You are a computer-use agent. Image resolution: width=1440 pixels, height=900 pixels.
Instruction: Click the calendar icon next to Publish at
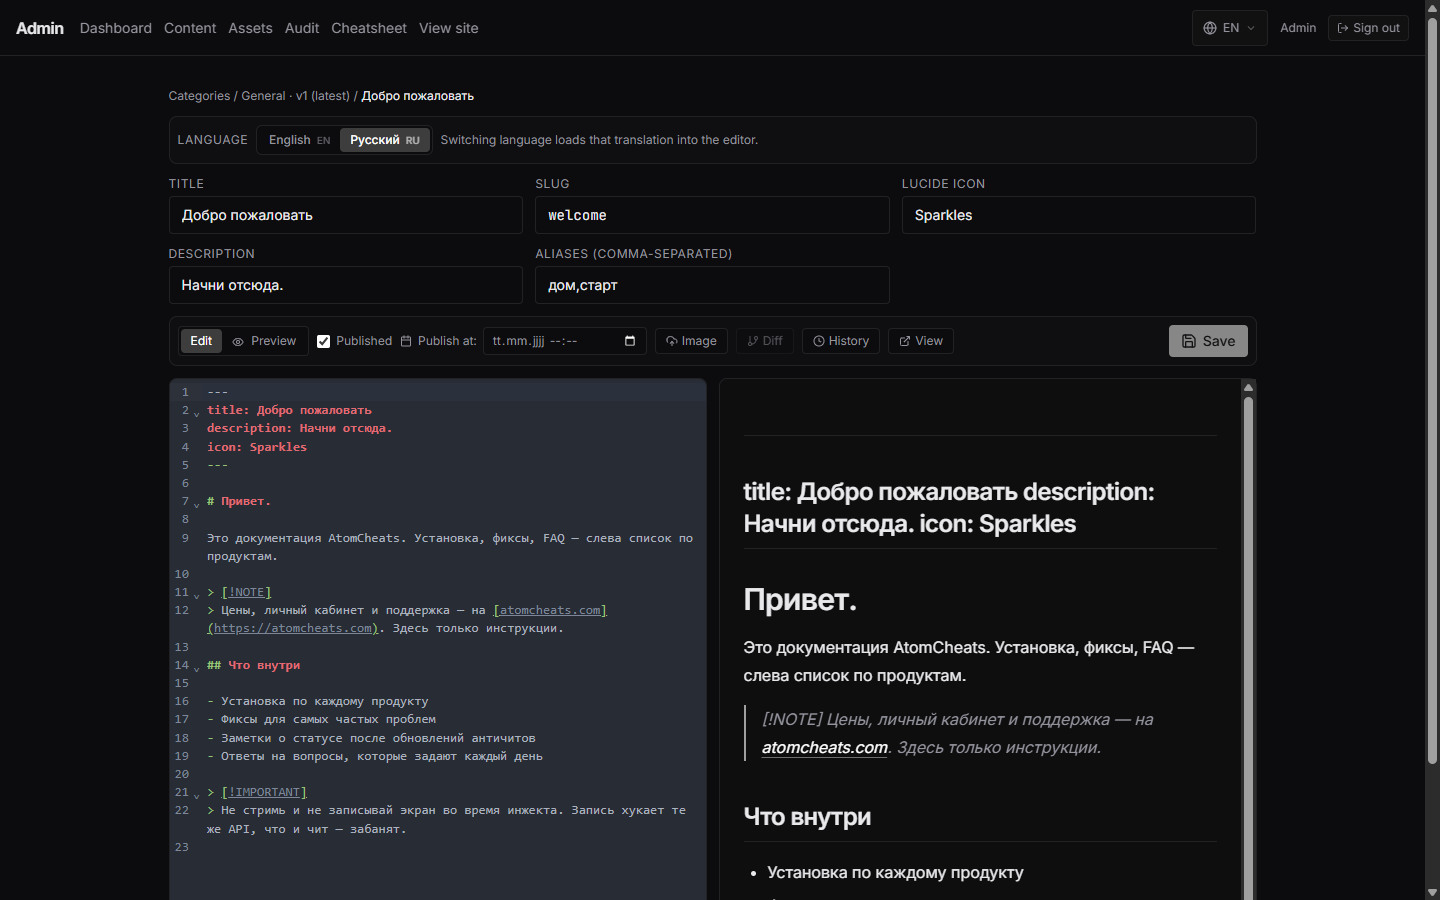406,341
